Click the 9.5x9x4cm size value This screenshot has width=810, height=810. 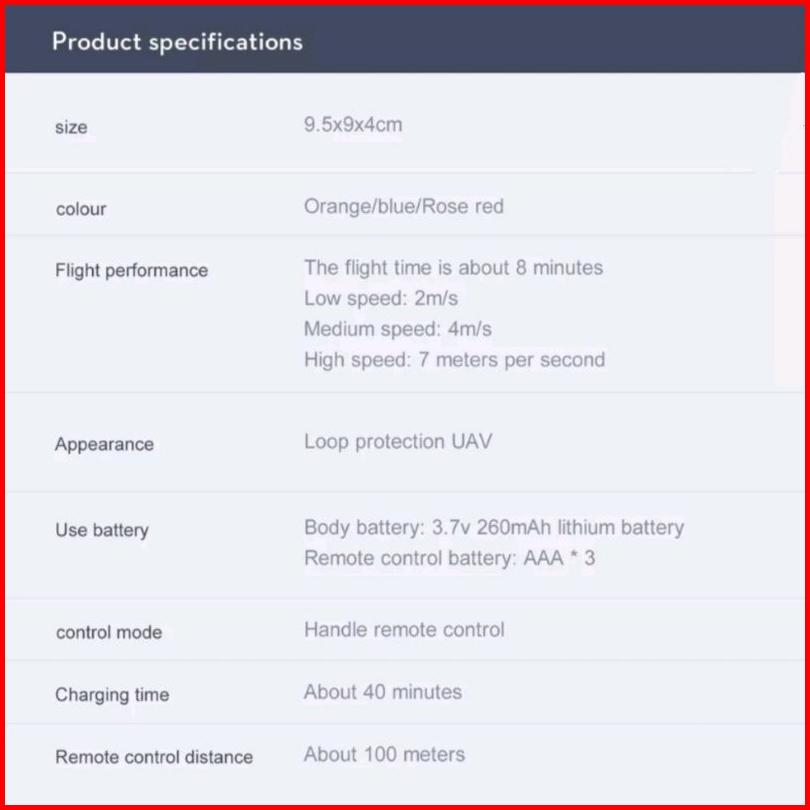tap(353, 125)
